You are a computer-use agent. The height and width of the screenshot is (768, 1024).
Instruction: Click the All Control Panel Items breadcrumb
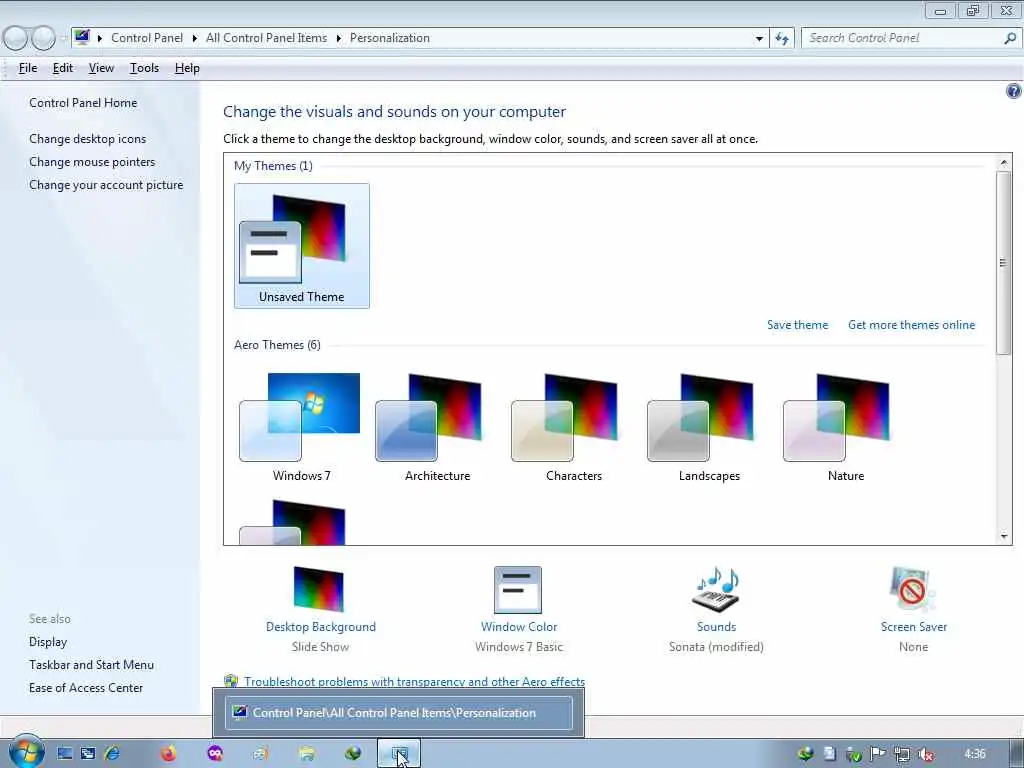[266, 38]
